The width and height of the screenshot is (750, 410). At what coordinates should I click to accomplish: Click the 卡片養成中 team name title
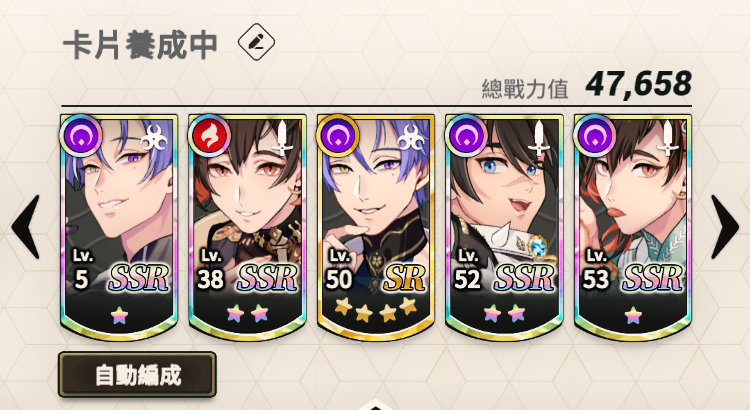141,45
